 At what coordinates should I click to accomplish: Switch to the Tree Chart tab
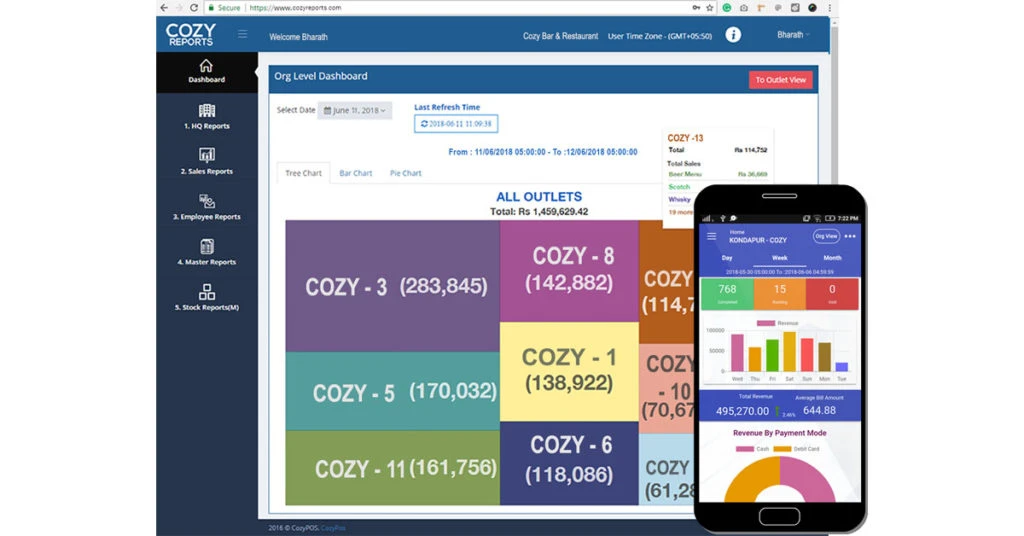point(303,173)
